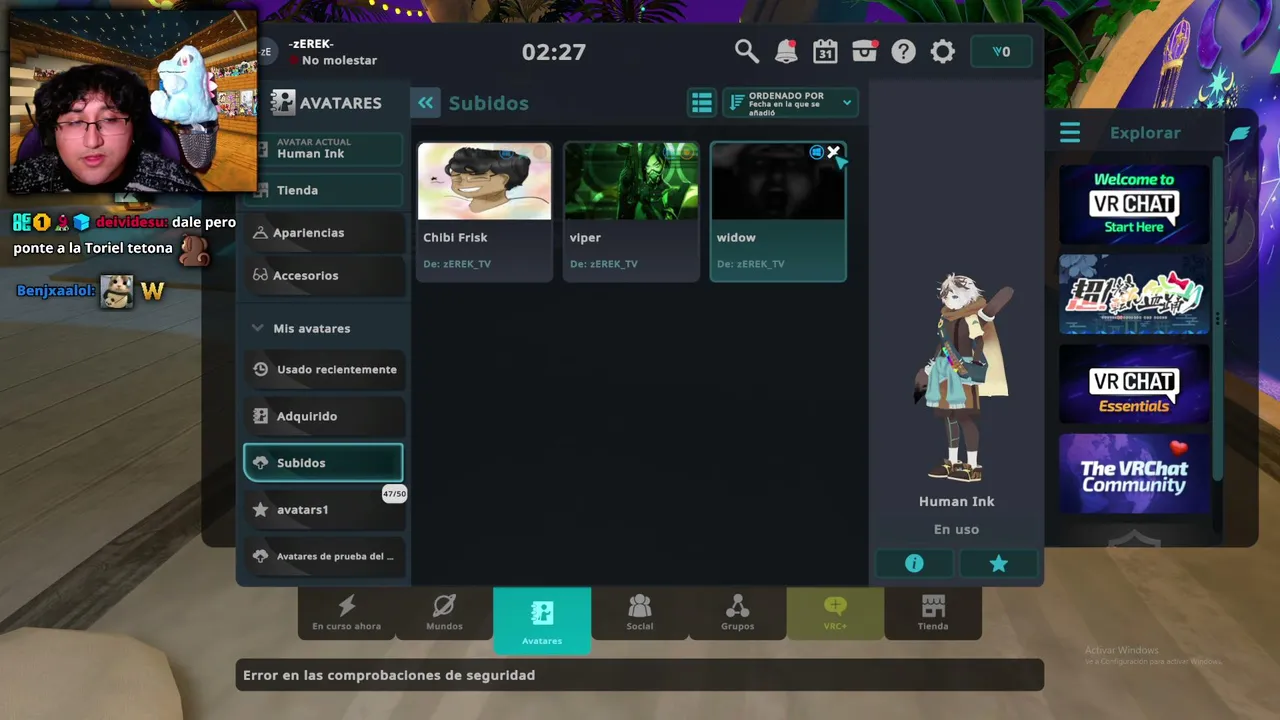Select the viper avatar card
The image size is (1280, 720).
pyautogui.click(x=631, y=211)
